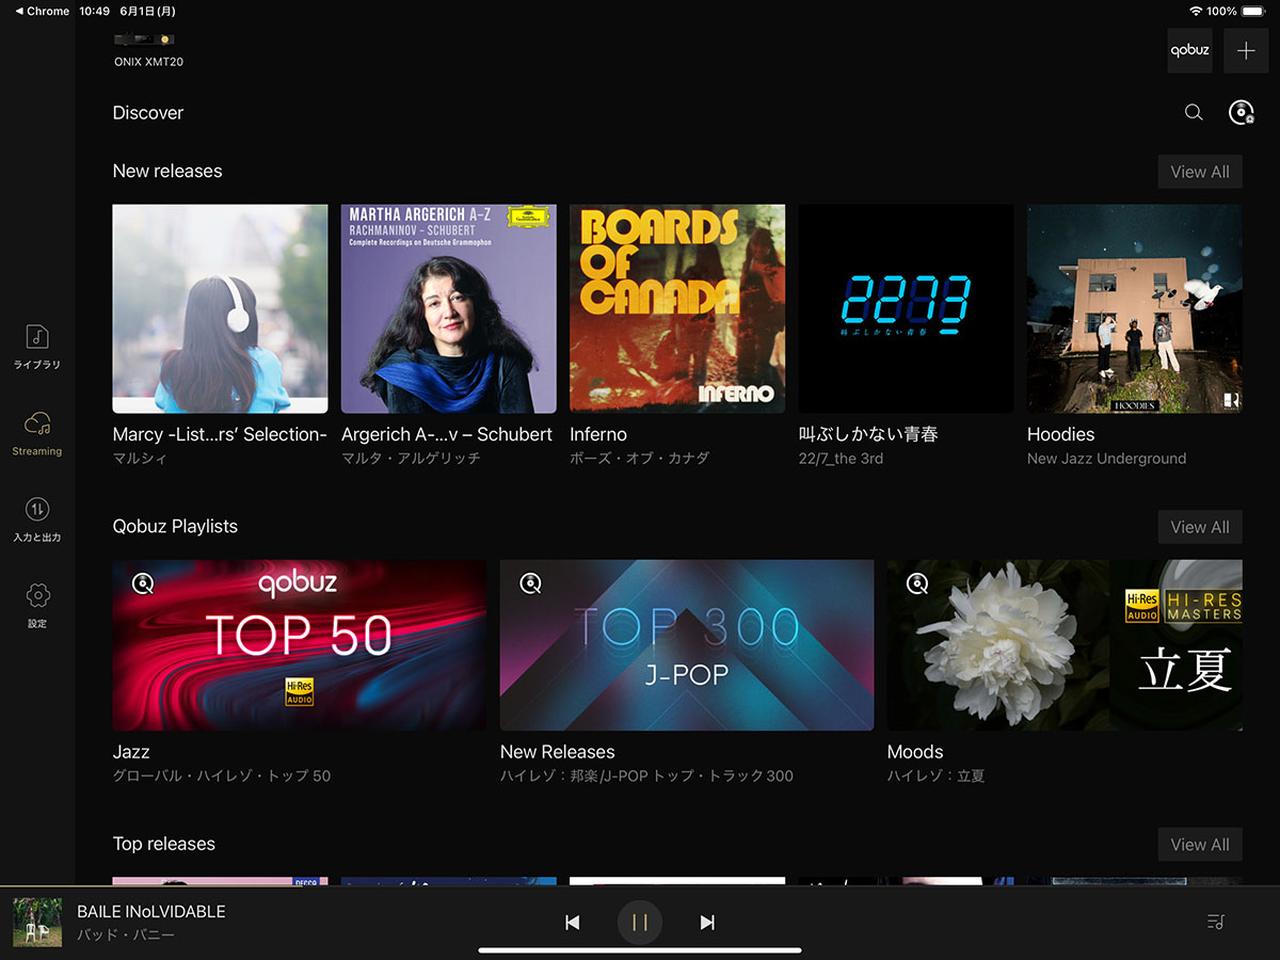Open the Boards of Canada Inferno cover
This screenshot has width=1280, height=960.
(x=677, y=309)
